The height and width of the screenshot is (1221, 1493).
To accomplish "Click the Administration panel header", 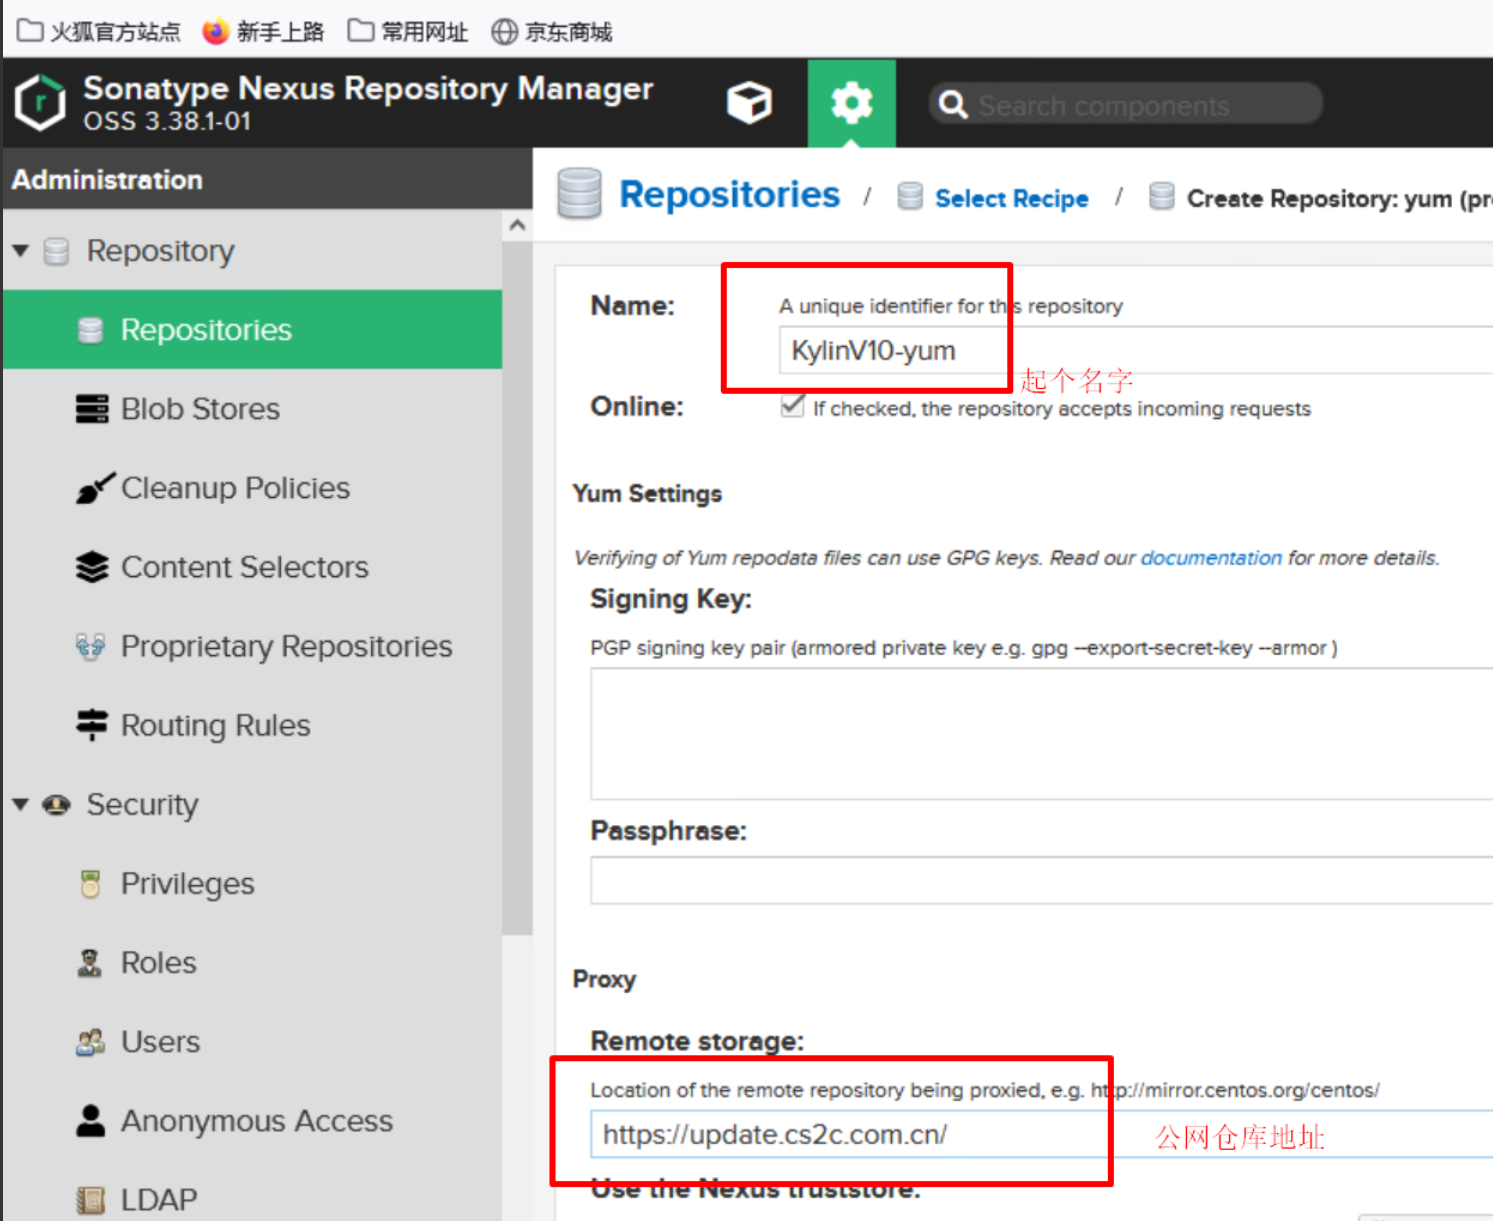I will point(268,179).
